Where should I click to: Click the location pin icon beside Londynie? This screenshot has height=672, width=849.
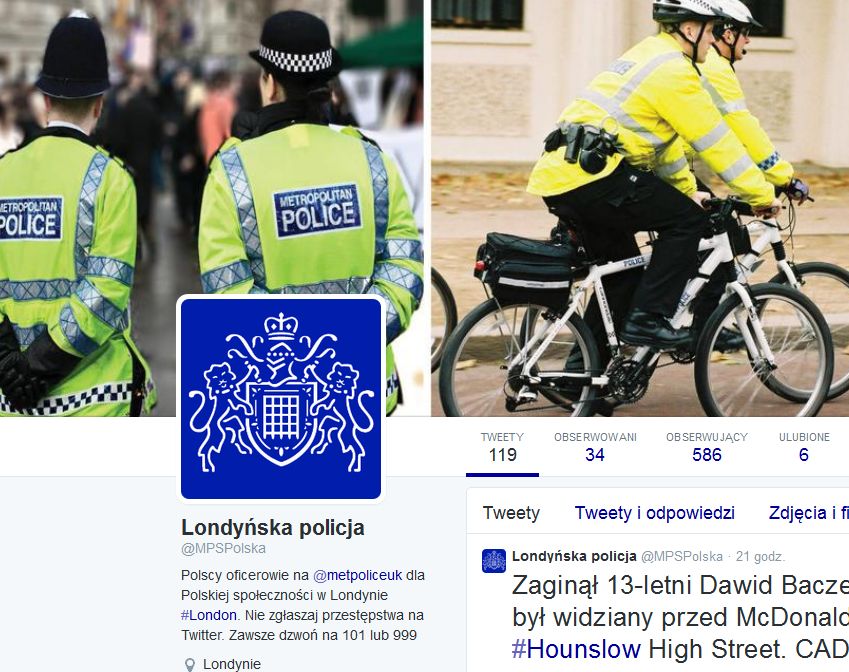tap(190, 664)
